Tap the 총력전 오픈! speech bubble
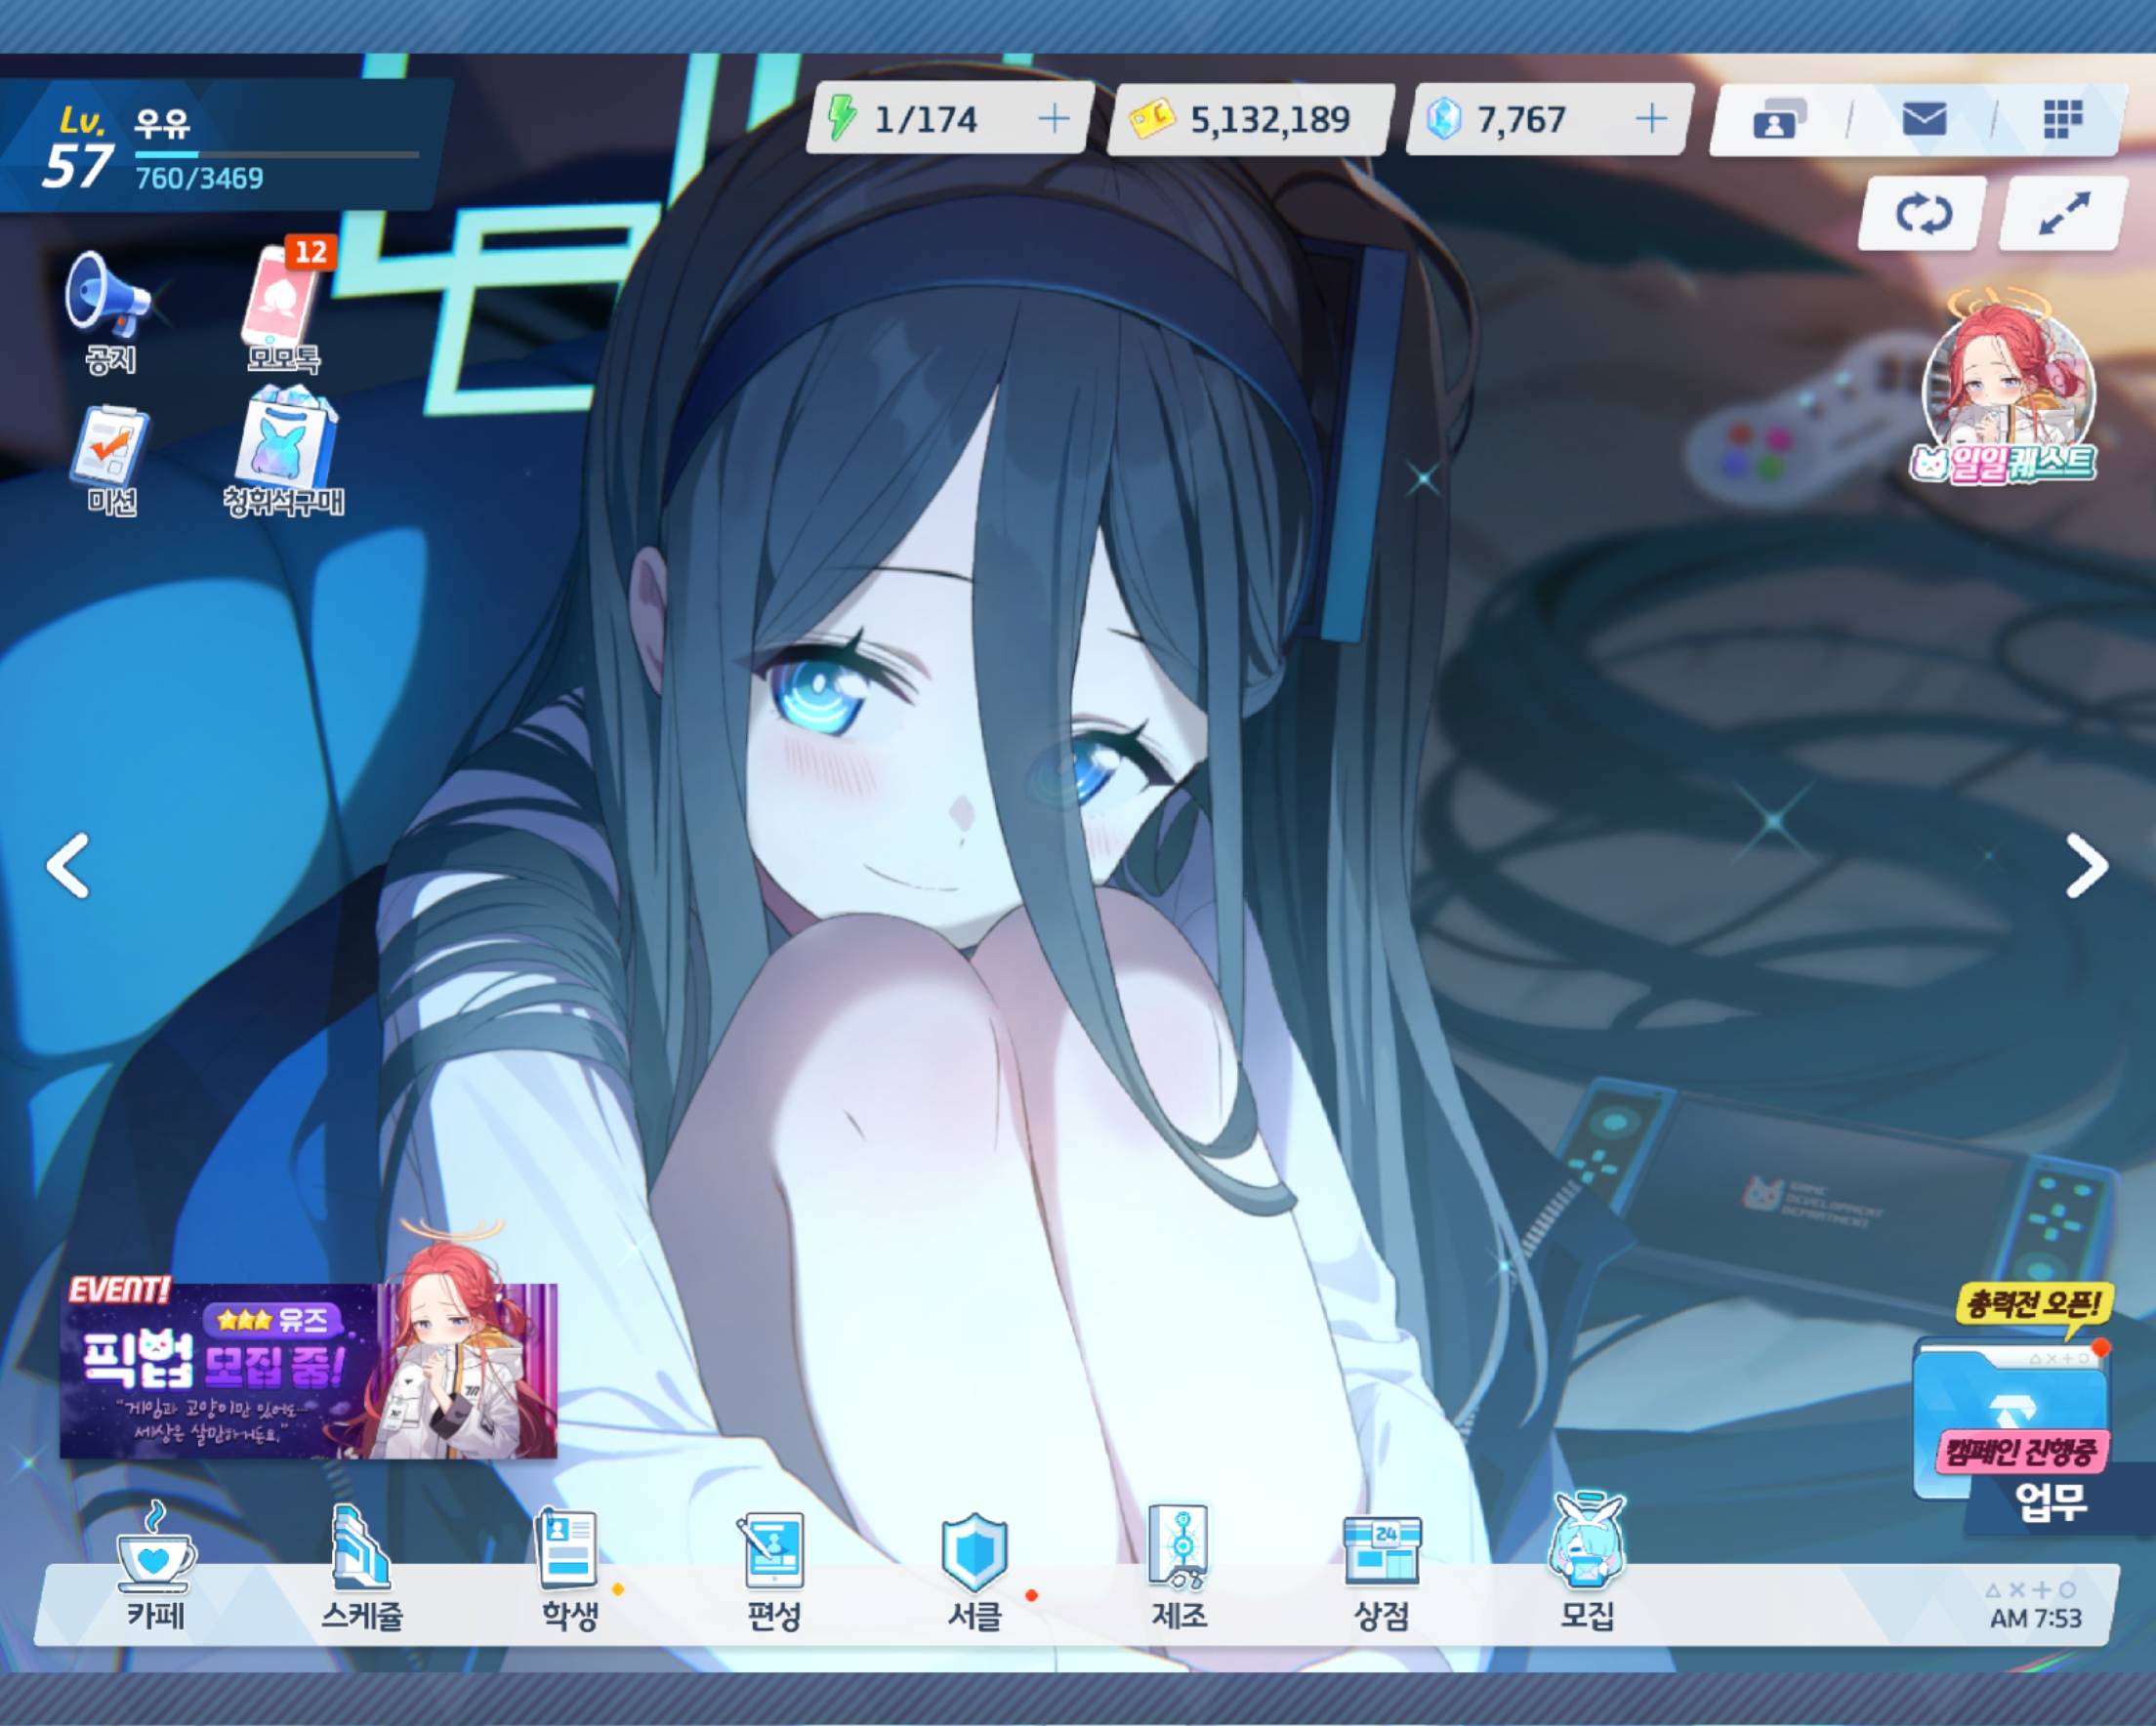This screenshot has height=1726, width=2156. click(2034, 1304)
